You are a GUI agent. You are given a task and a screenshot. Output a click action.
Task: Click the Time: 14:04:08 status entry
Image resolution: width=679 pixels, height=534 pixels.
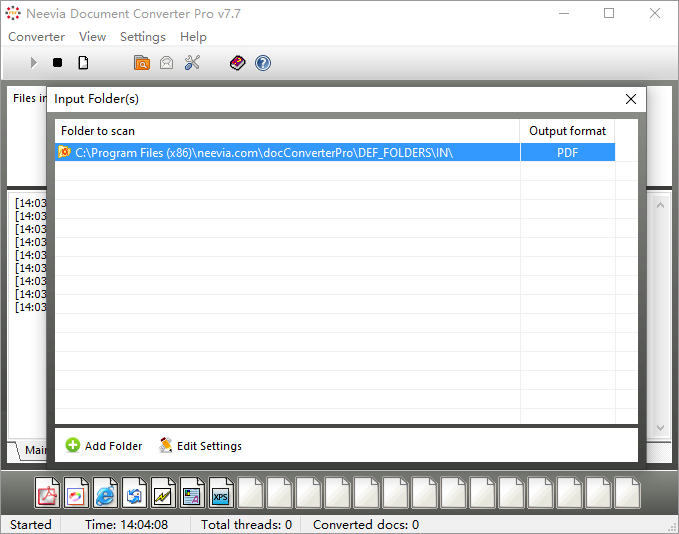click(126, 525)
